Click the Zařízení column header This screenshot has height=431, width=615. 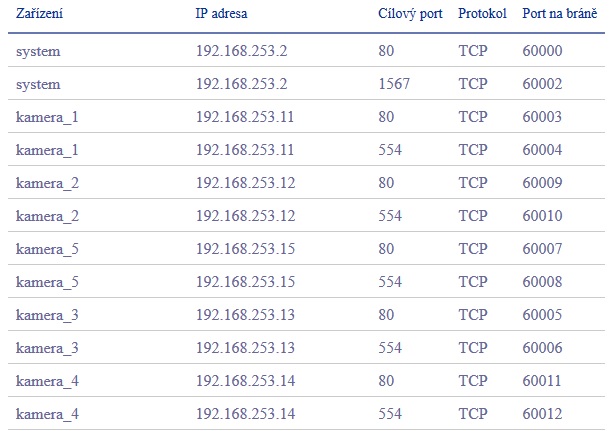pyautogui.click(x=39, y=14)
